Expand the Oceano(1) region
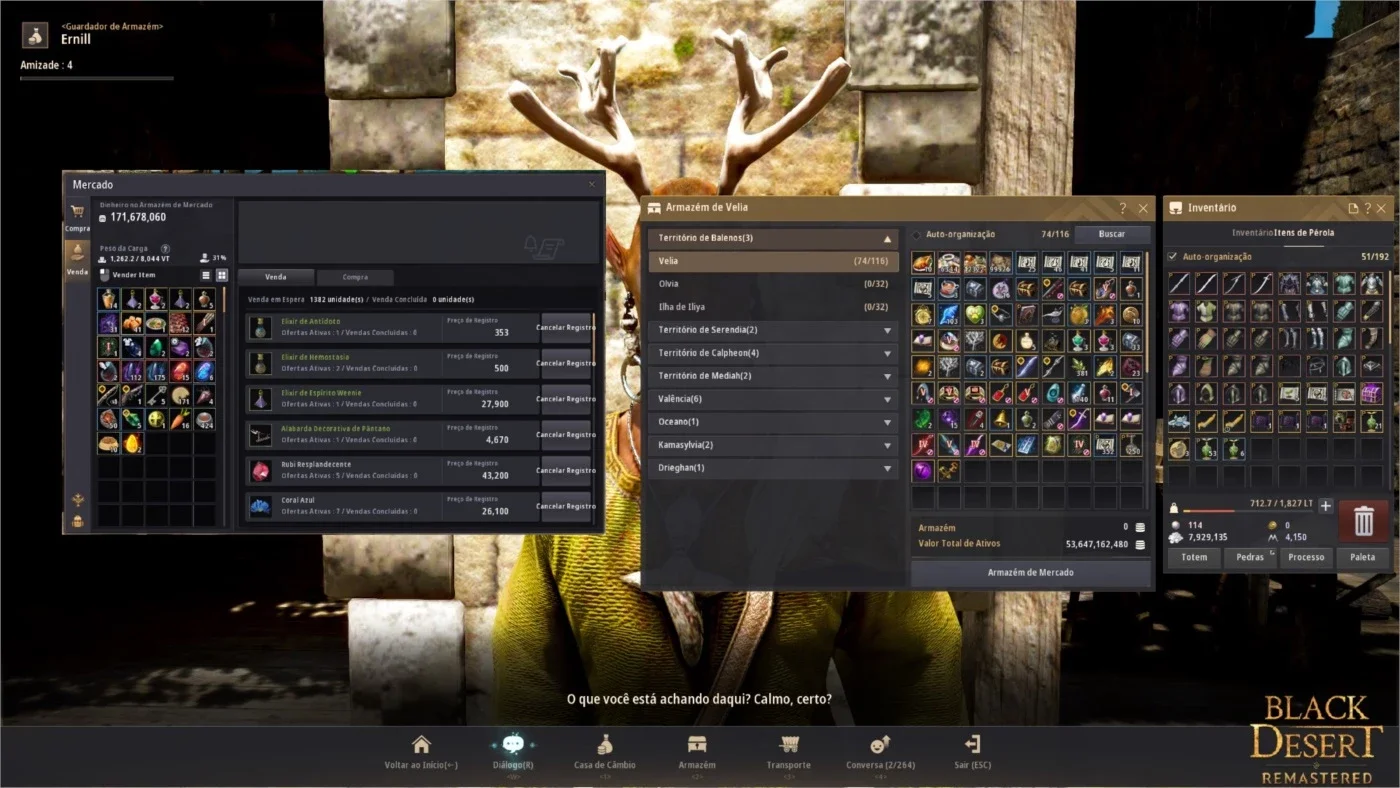Screen dimensions: 1400x788 coord(773,422)
